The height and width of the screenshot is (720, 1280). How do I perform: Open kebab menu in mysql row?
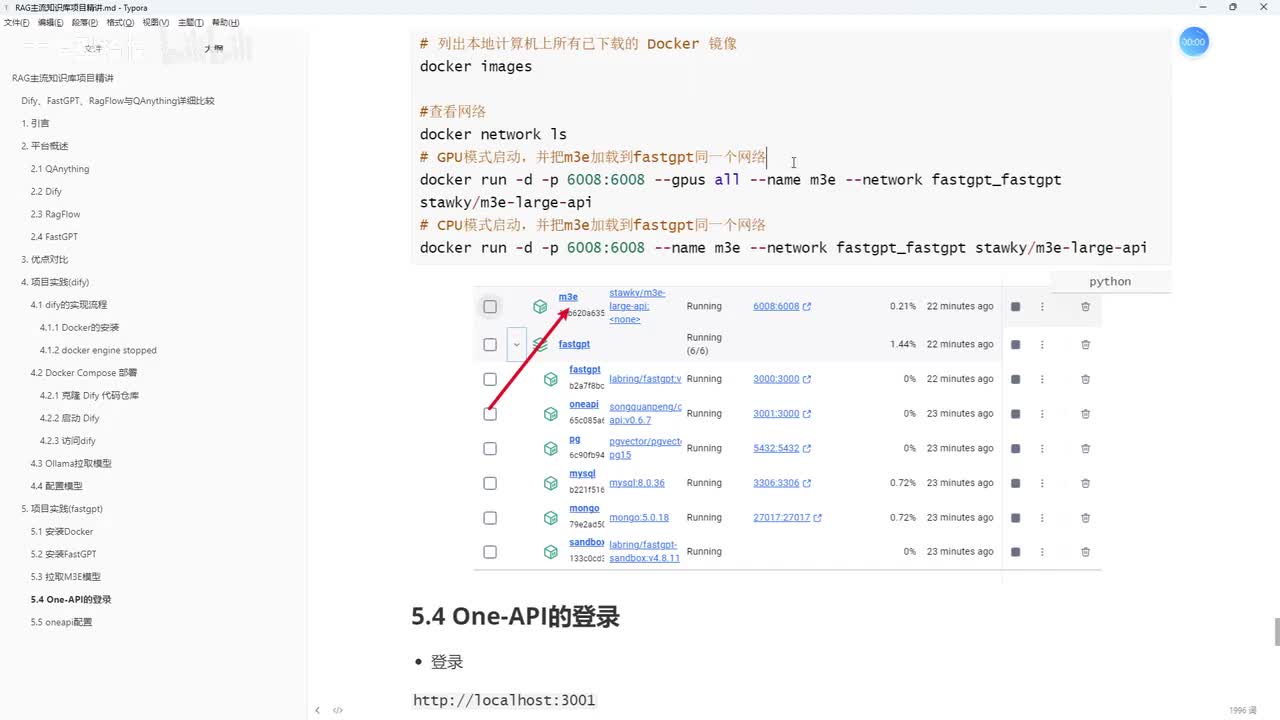pyautogui.click(x=1042, y=483)
